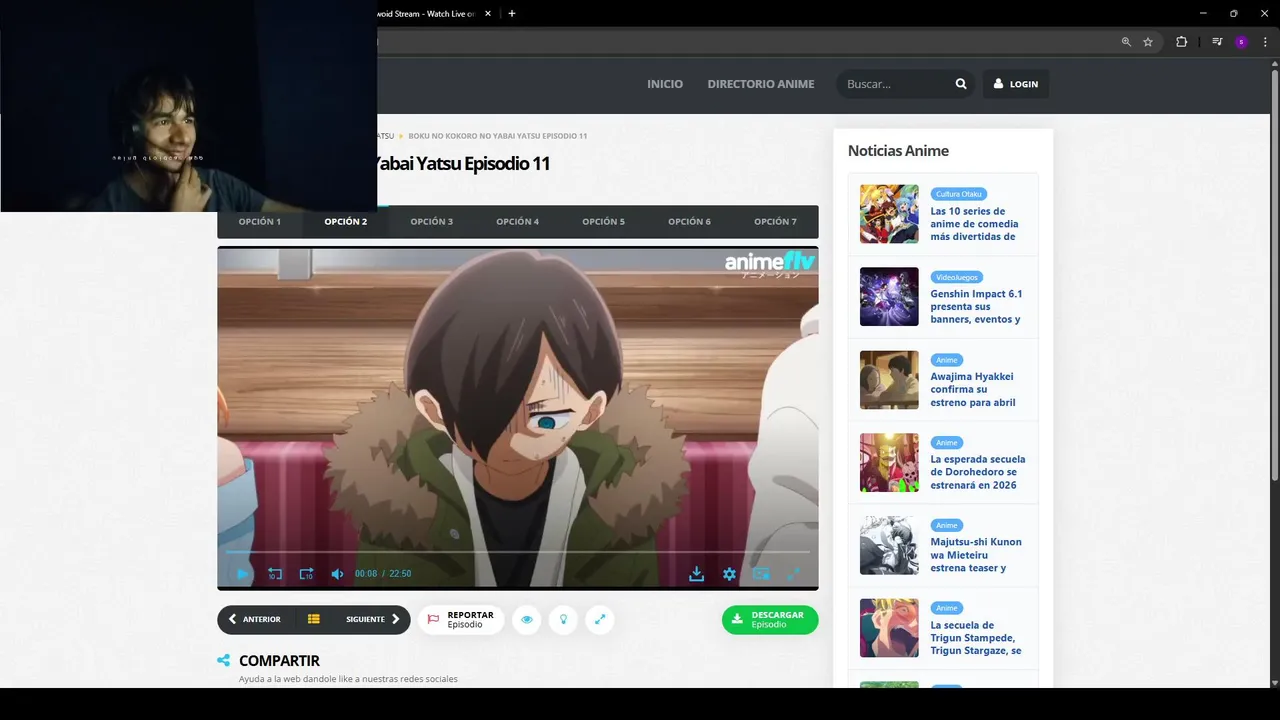Mute the video player volume

point(337,574)
